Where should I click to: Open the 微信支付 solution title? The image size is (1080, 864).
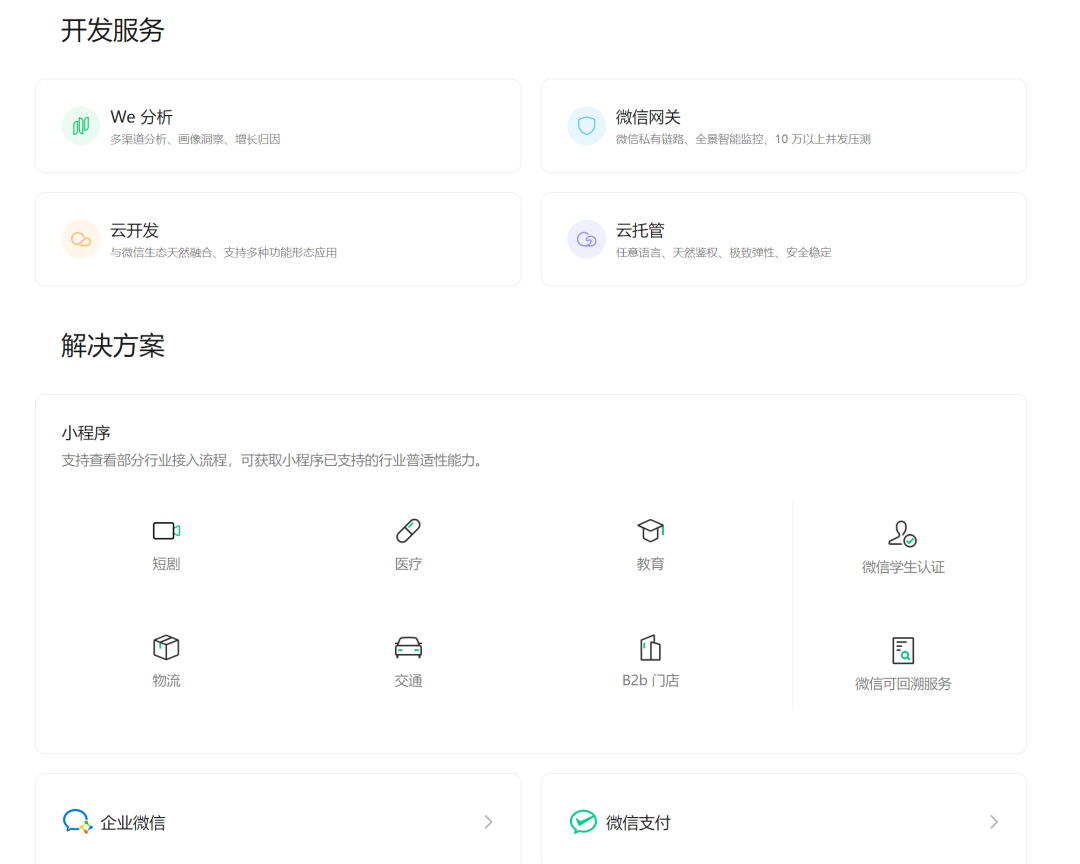(x=638, y=823)
